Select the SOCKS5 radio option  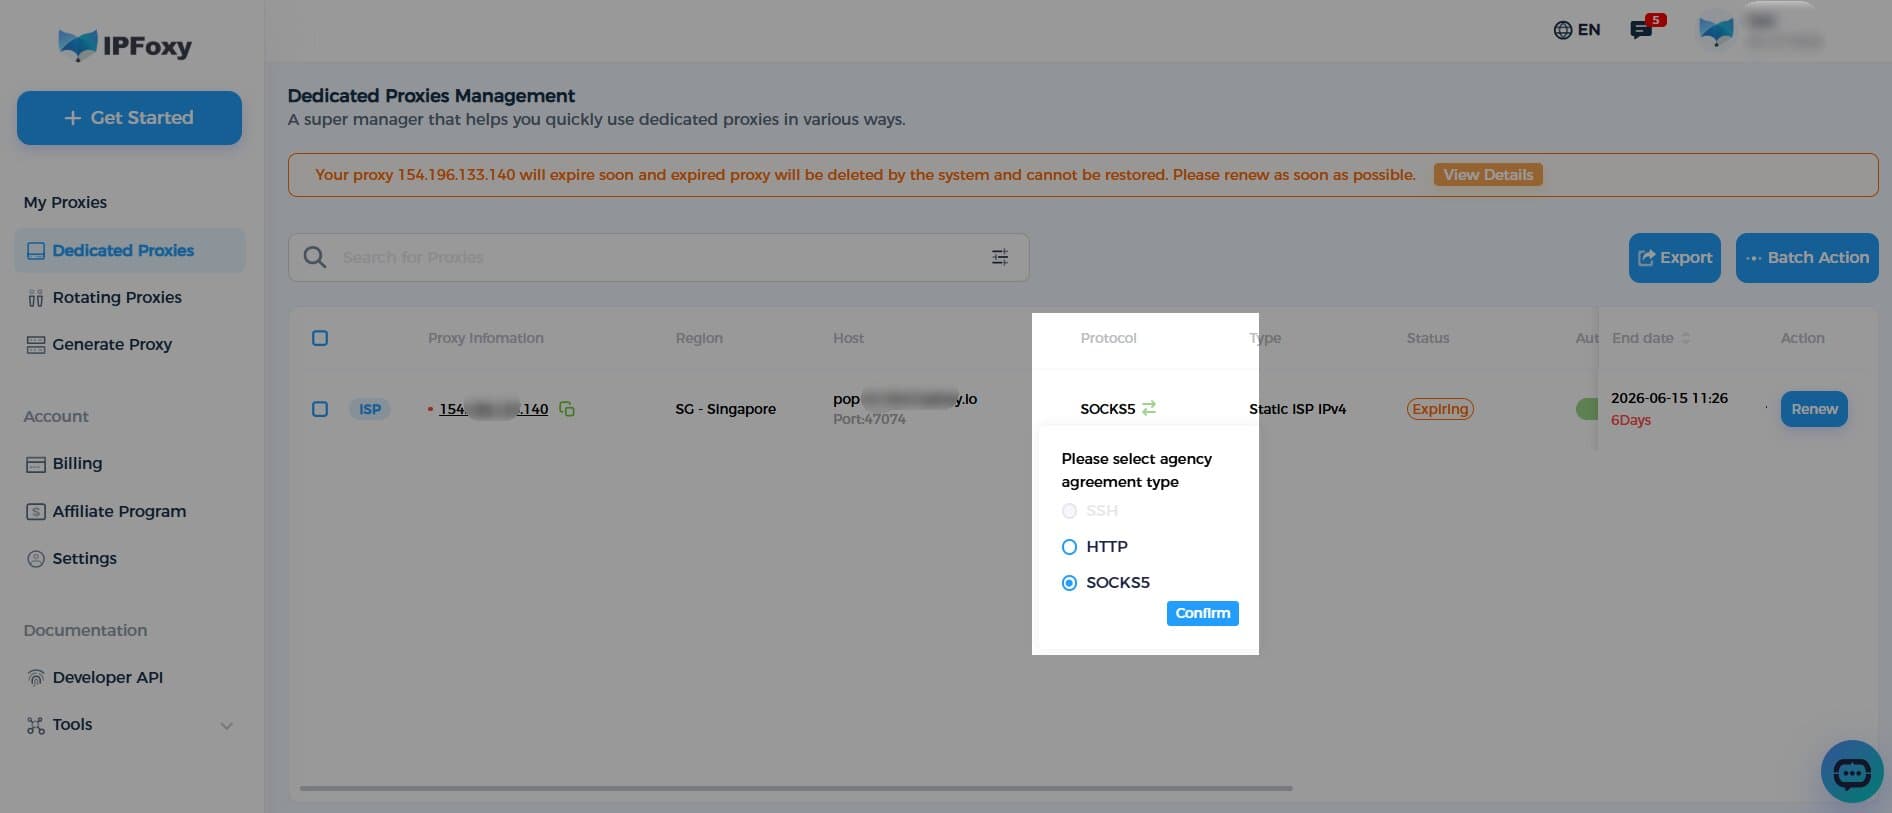[1069, 583]
